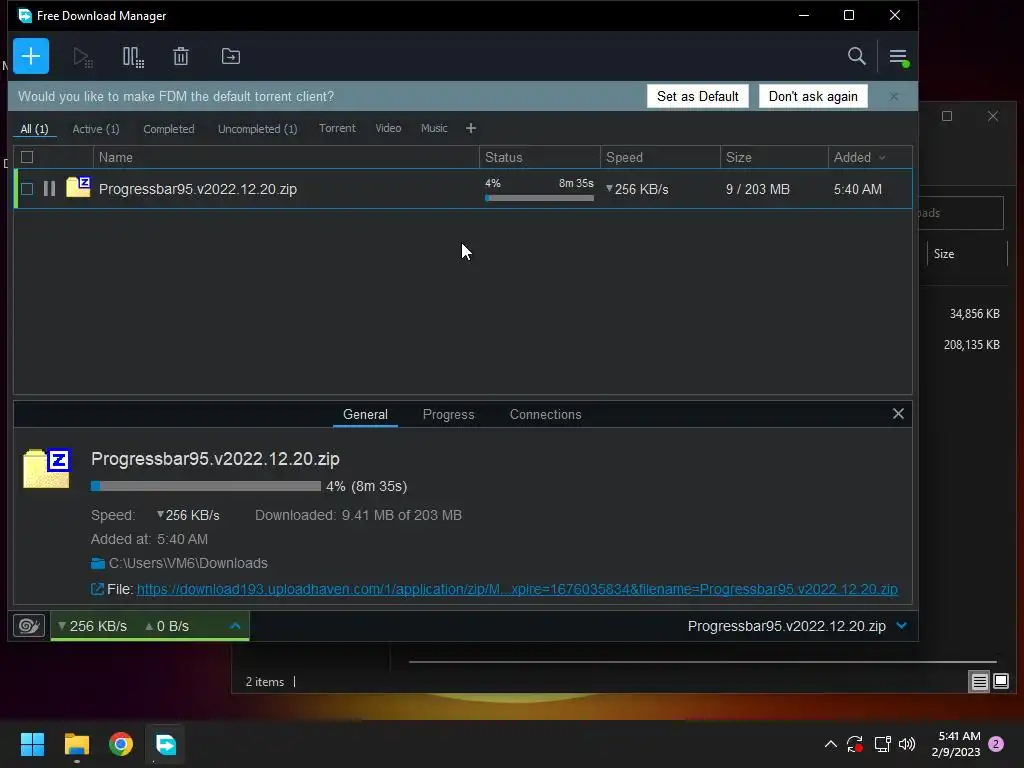
Task: Open the FDM hamburger main menu
Action: coord(899,57)
